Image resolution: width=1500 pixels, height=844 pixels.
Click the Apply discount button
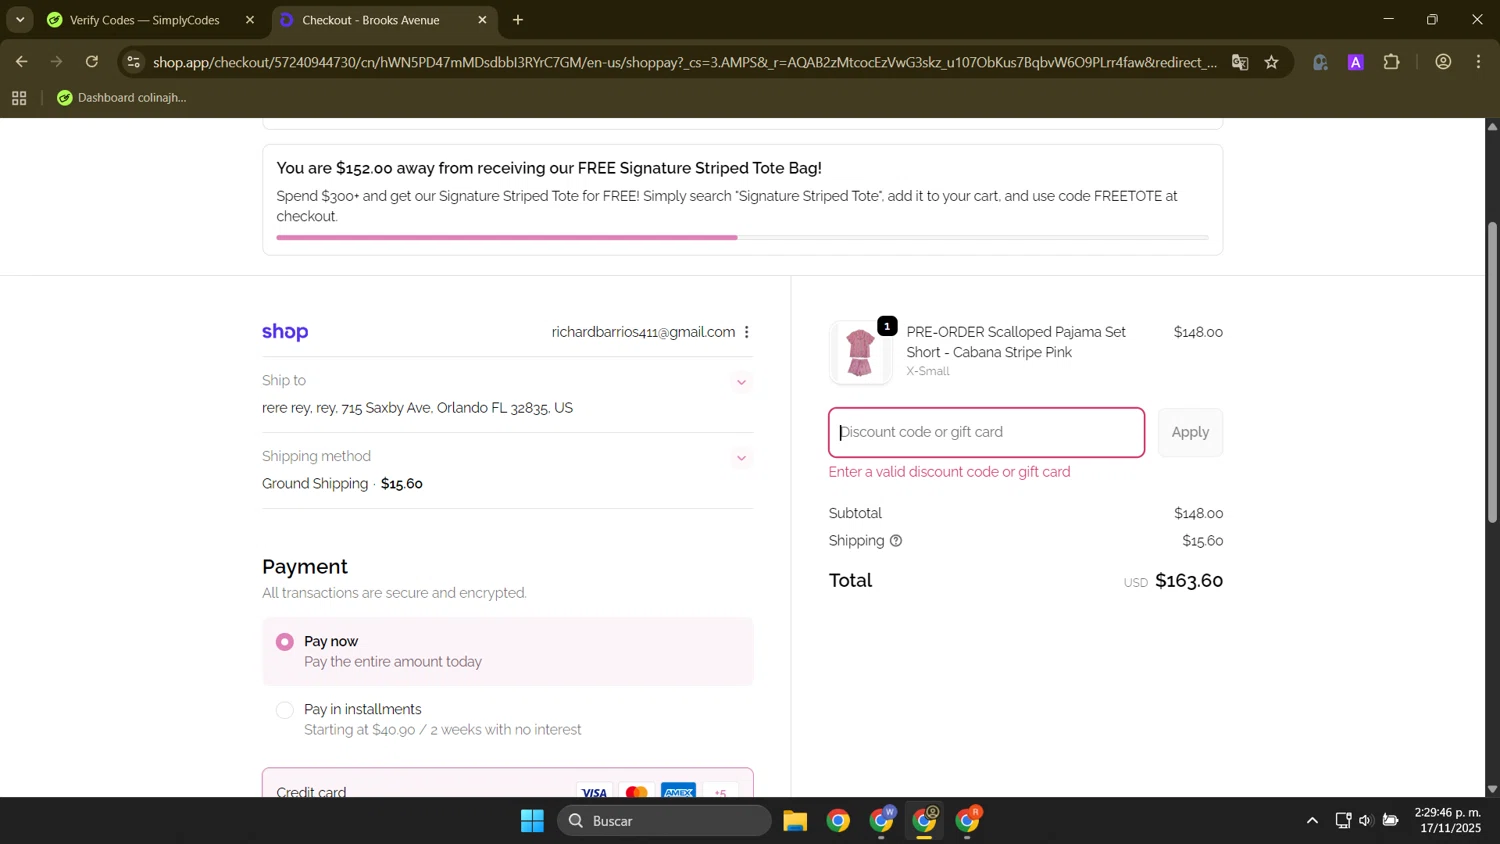coord(1190,433)
